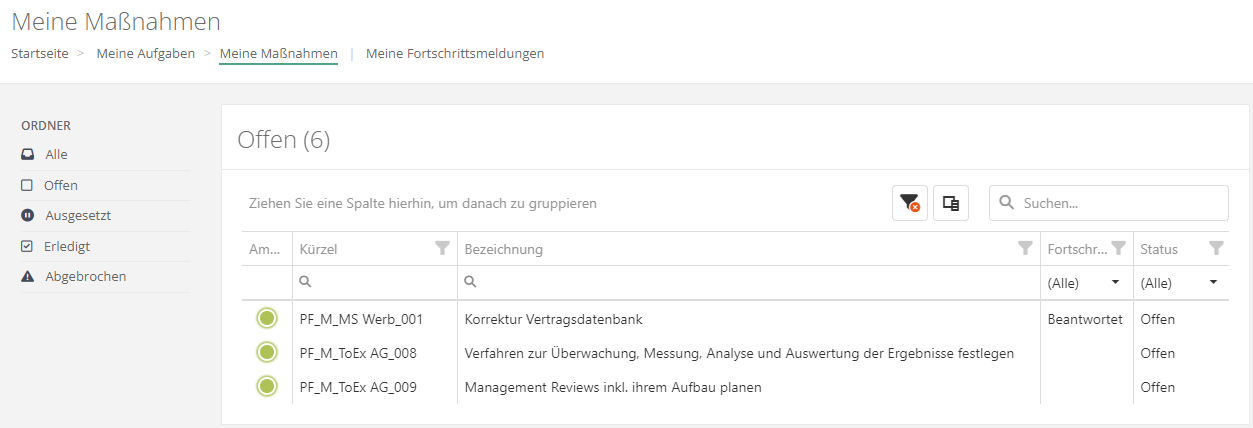1253x428 pixels.
Task: Open Meine Aufgaben breadcrumb link
Action: [145, 54]
